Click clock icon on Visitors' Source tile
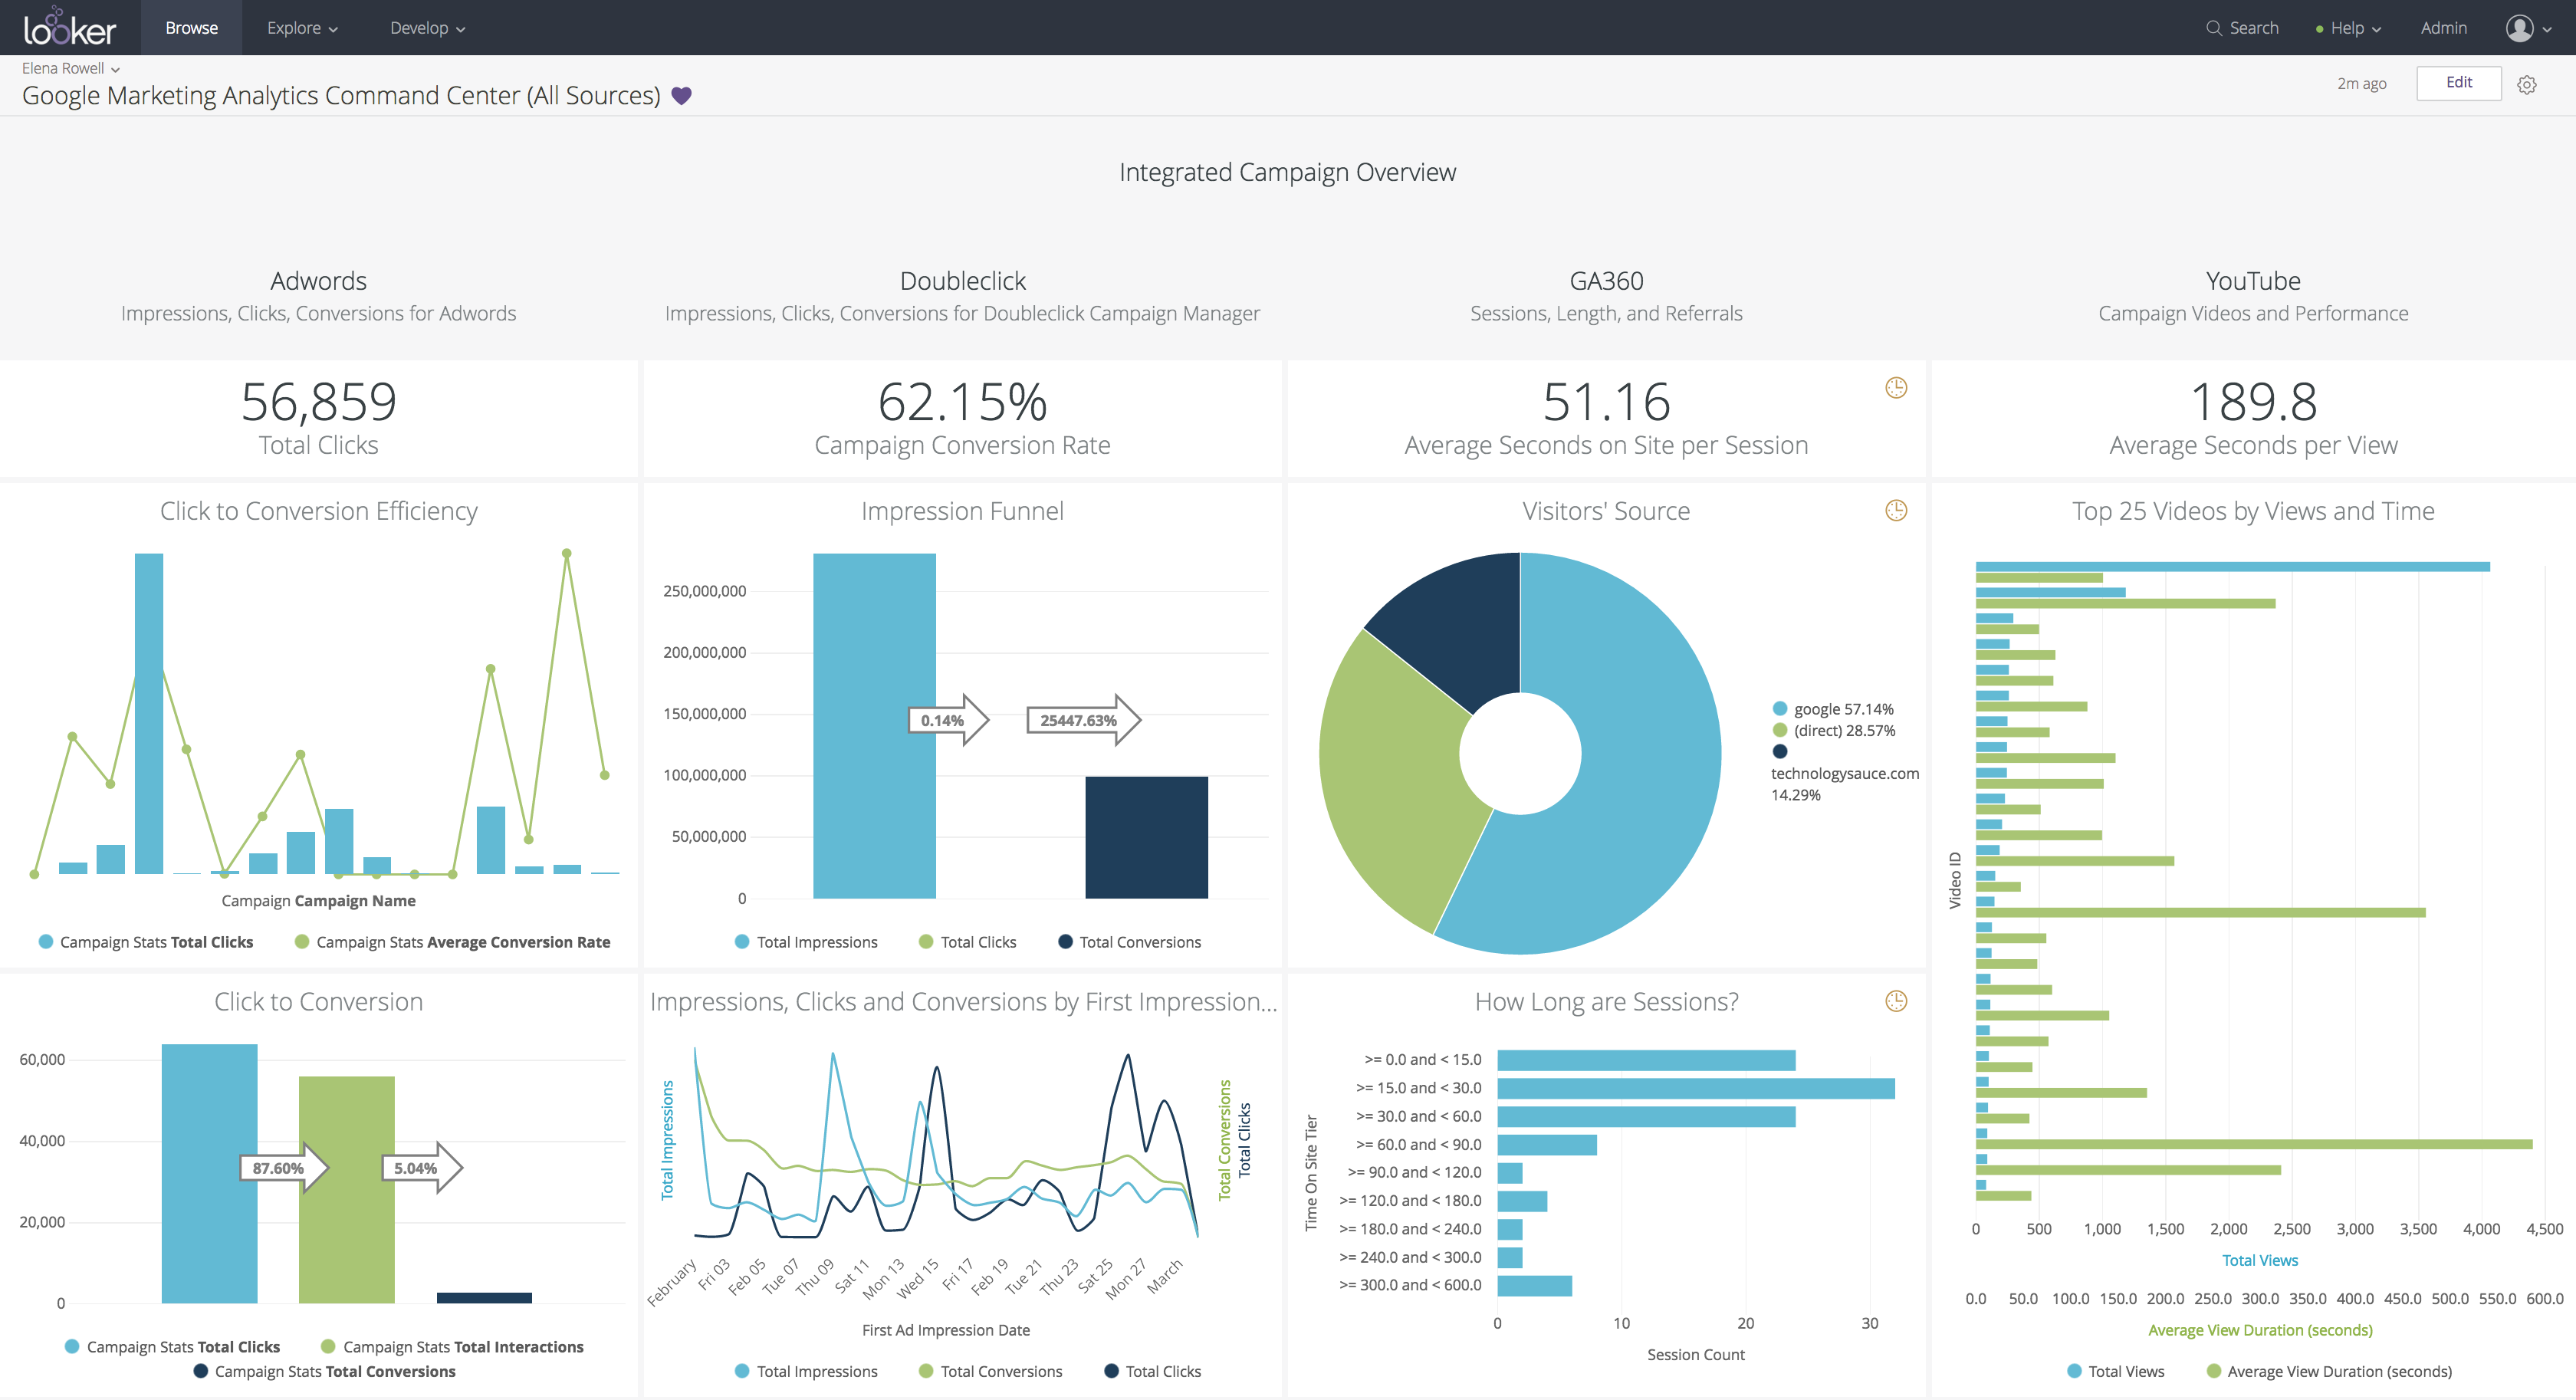The height and width of the screenshot is (1400, 2576). pyautogui.click(x=1895, y=511)
